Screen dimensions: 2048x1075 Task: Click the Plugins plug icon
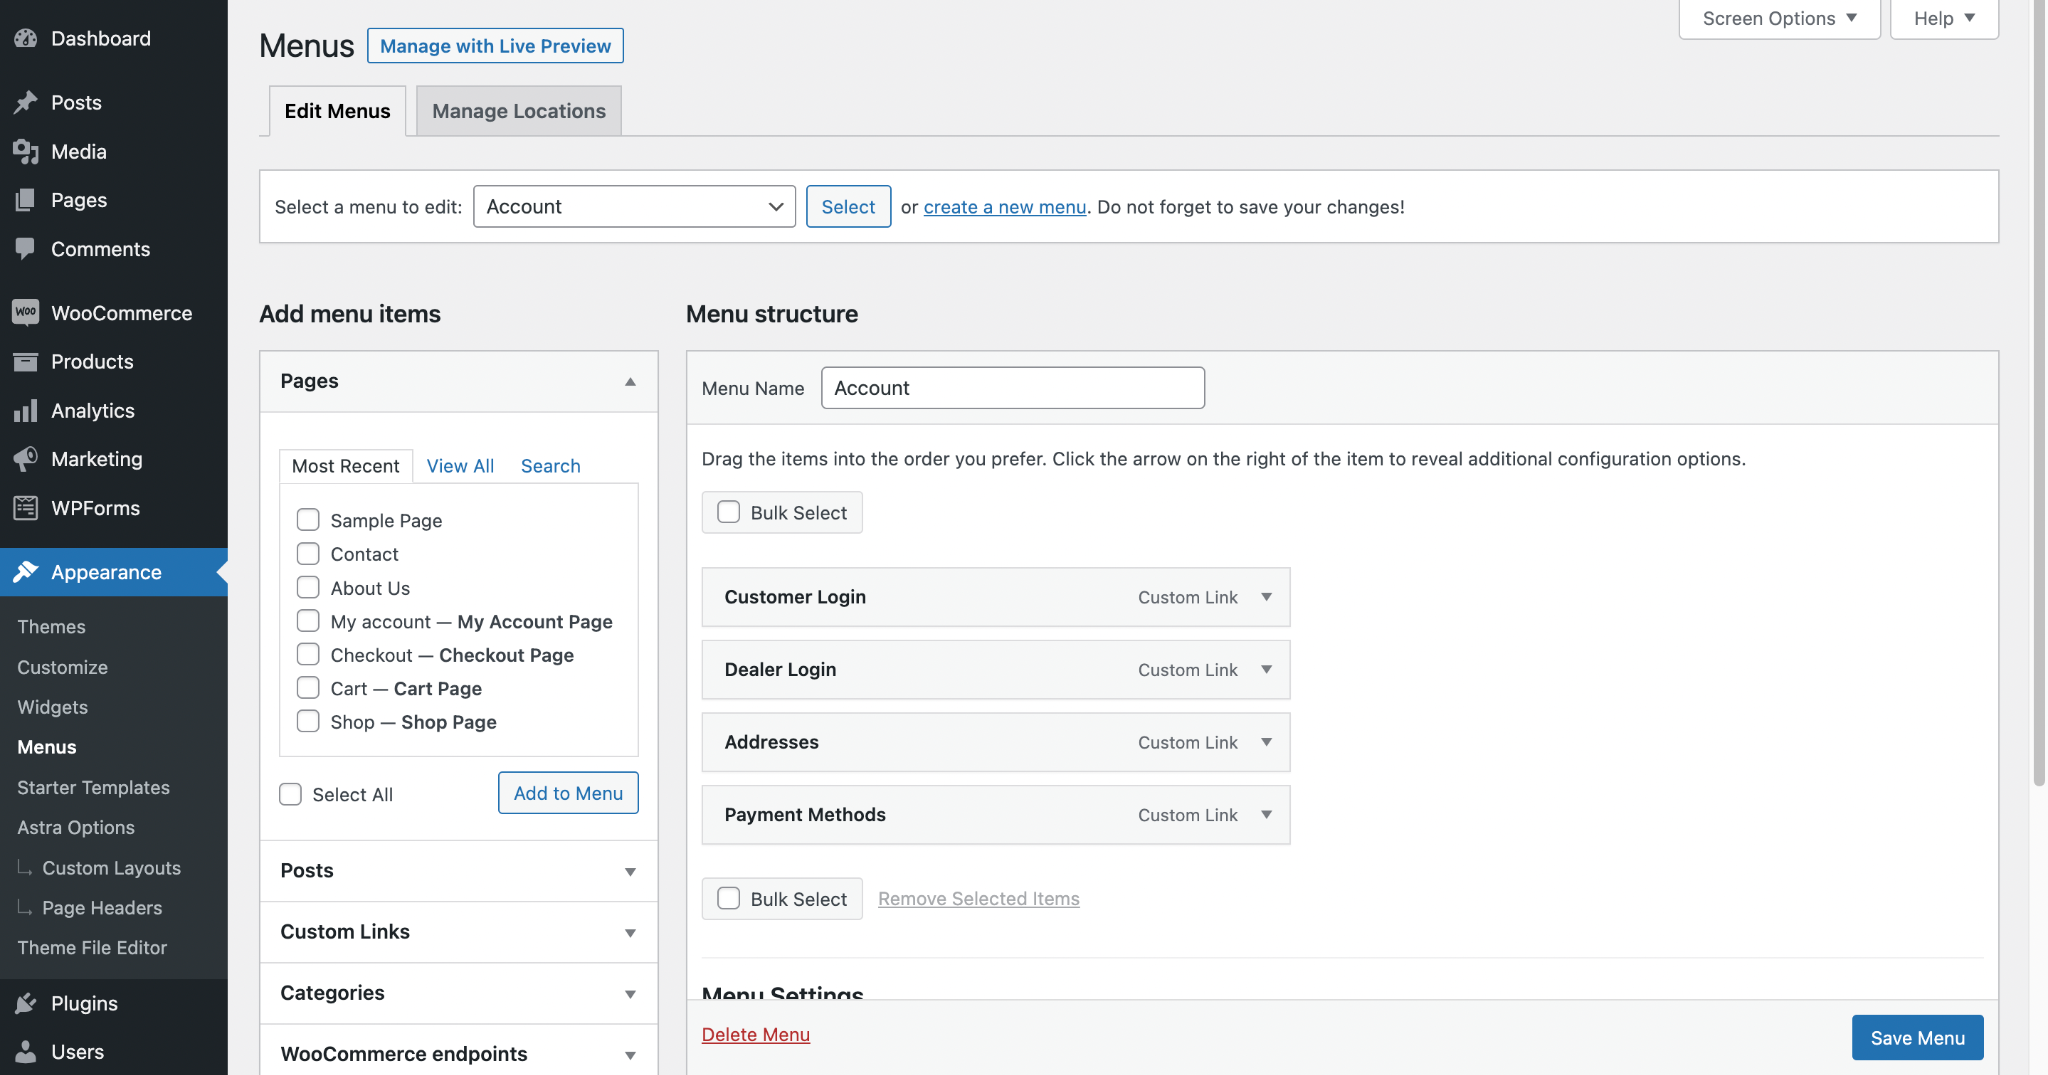pyautogui.click(x=26, y=1003)
